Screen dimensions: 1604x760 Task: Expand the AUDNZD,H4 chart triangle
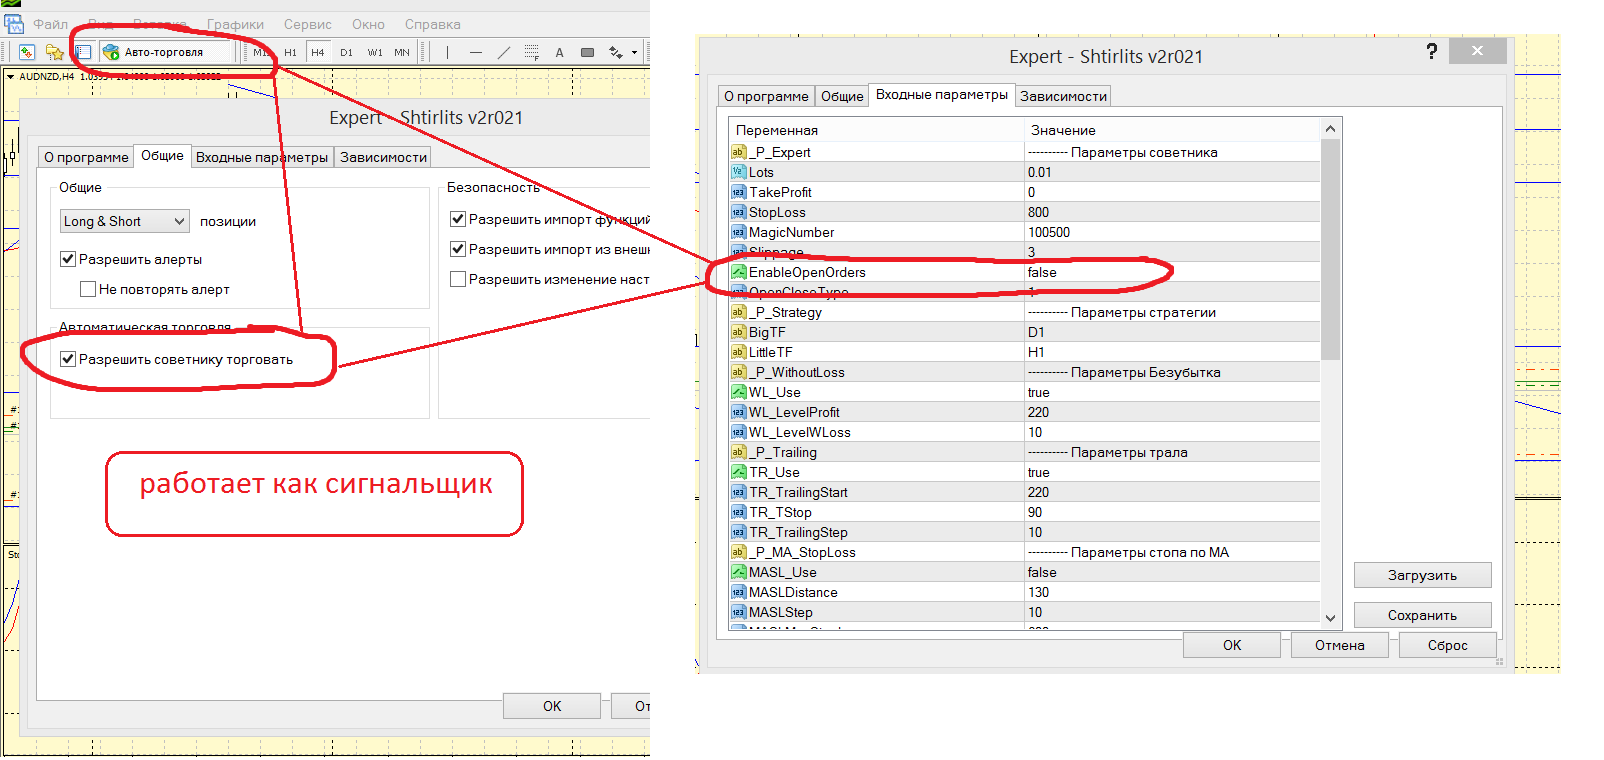pyautogui.click(x=10, y=76)
